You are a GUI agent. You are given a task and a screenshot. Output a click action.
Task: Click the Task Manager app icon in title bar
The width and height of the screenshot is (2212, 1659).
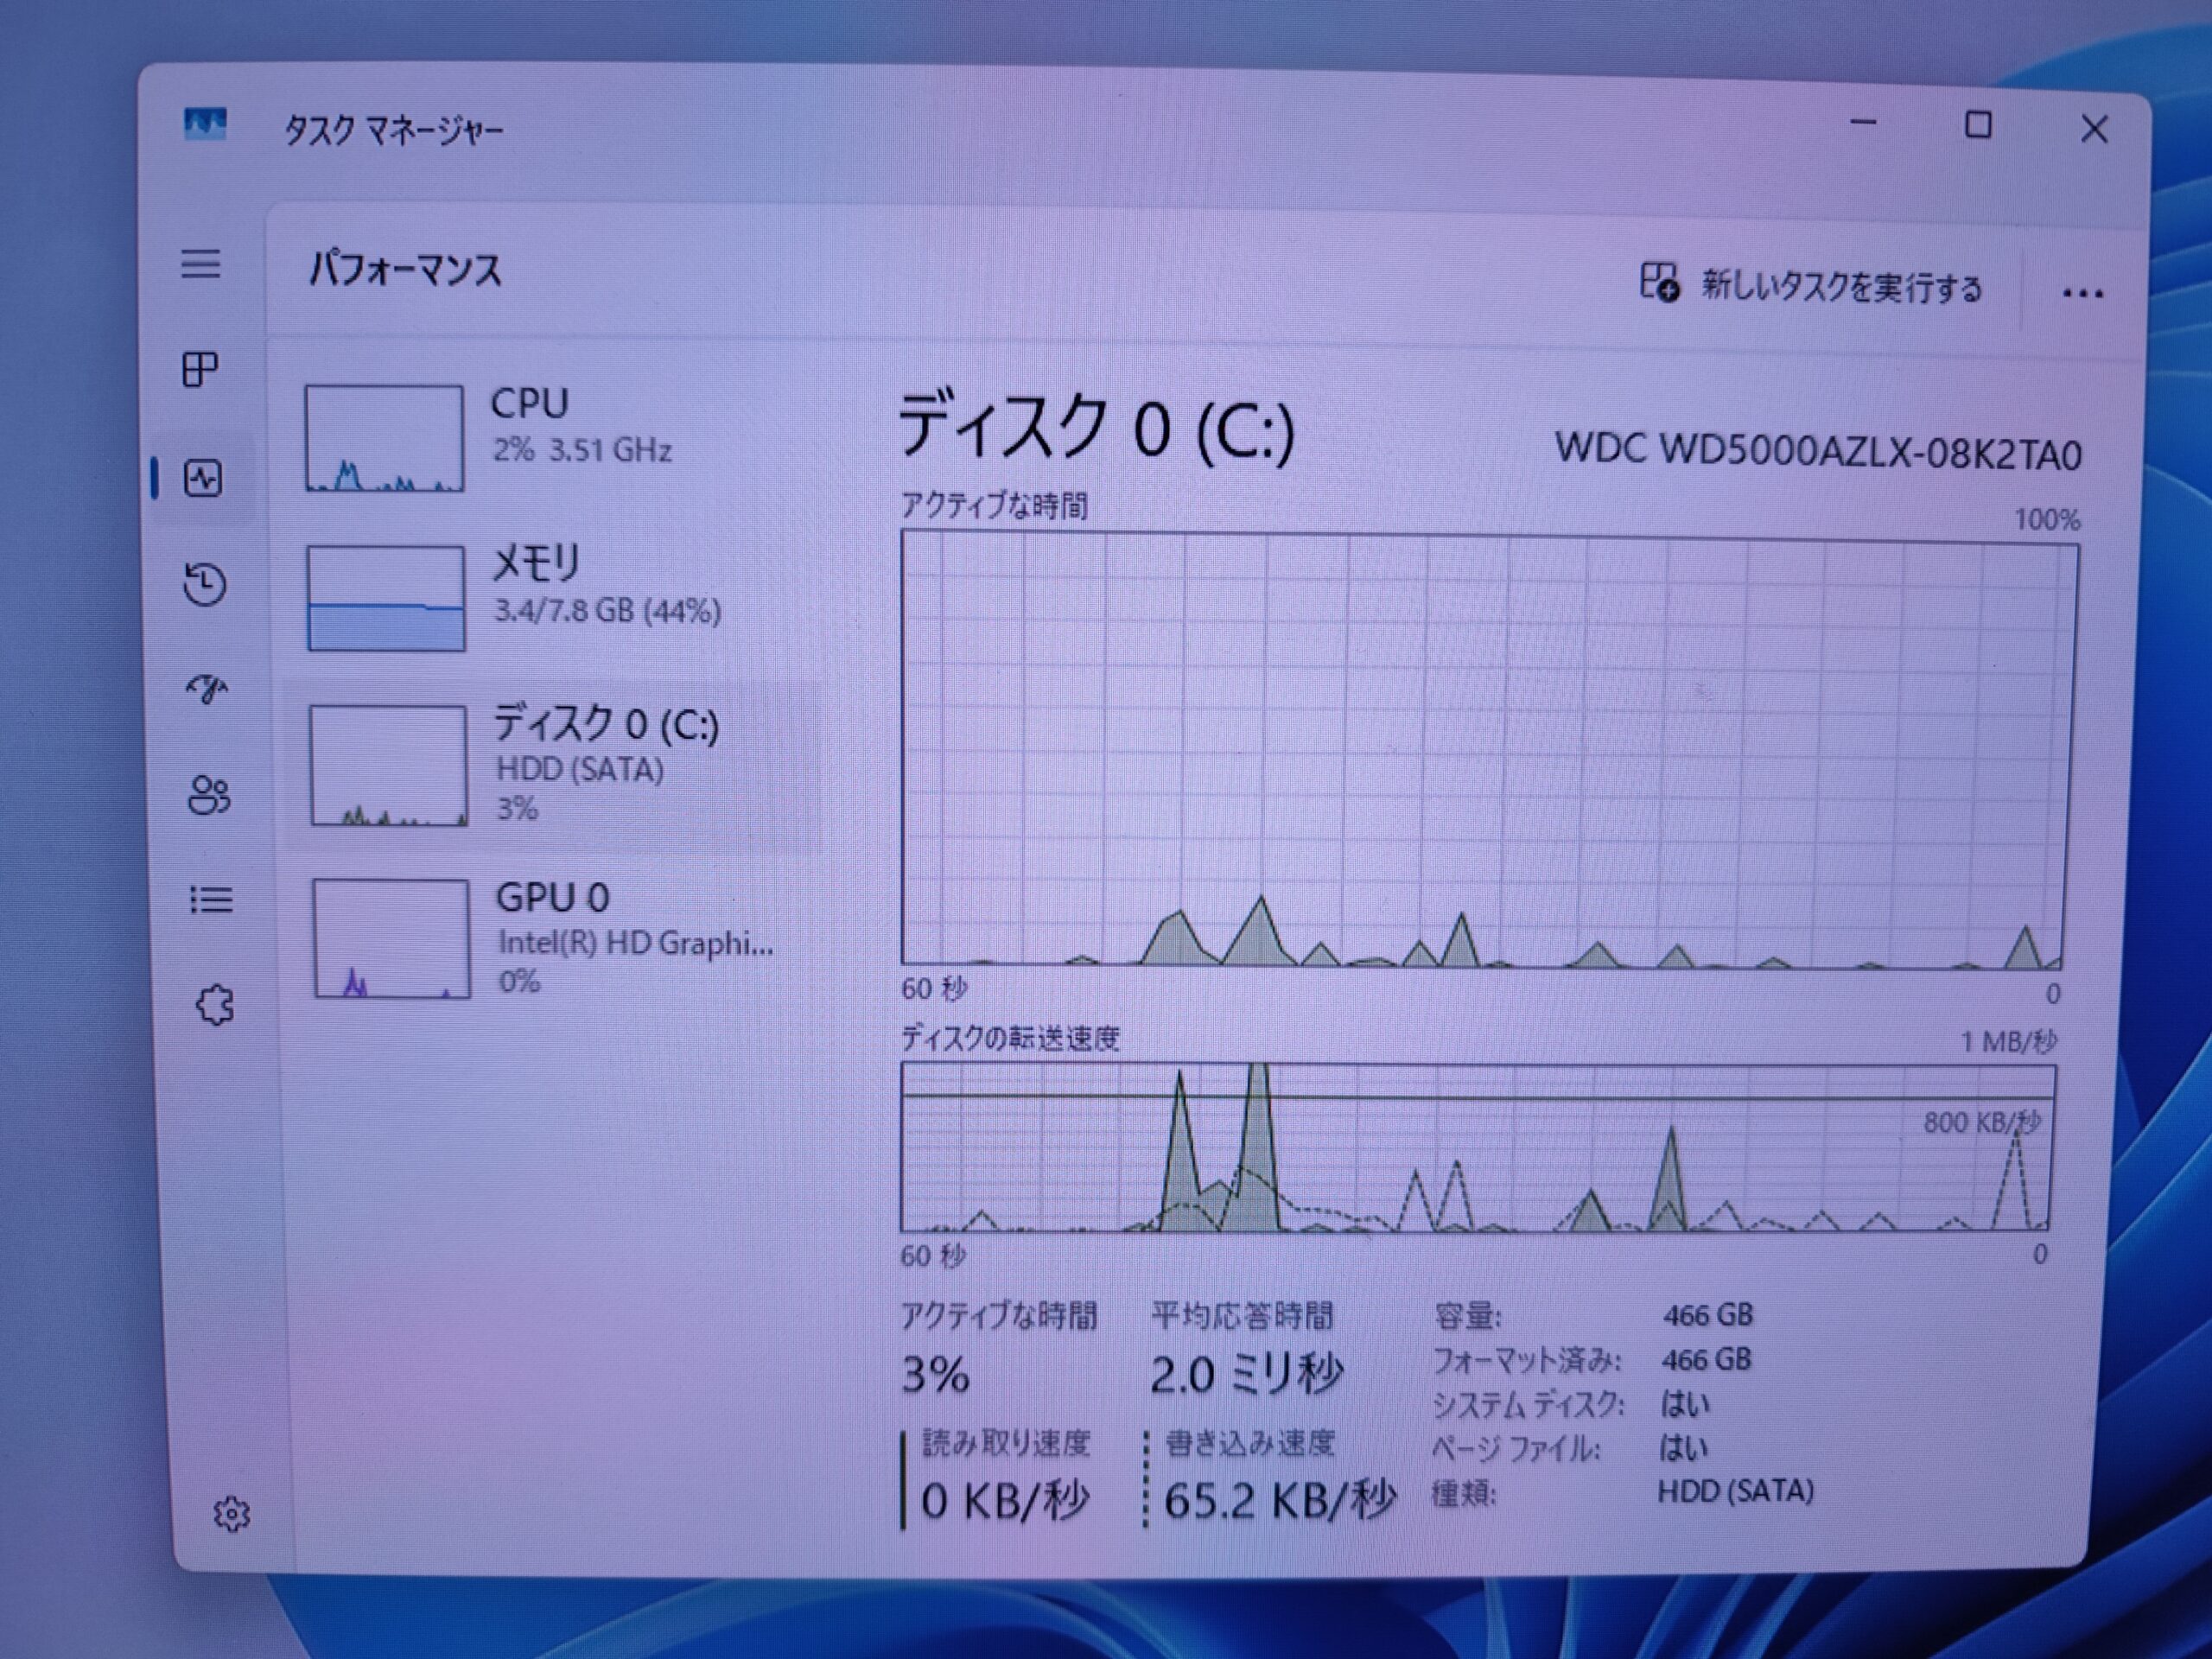point(205,126)
